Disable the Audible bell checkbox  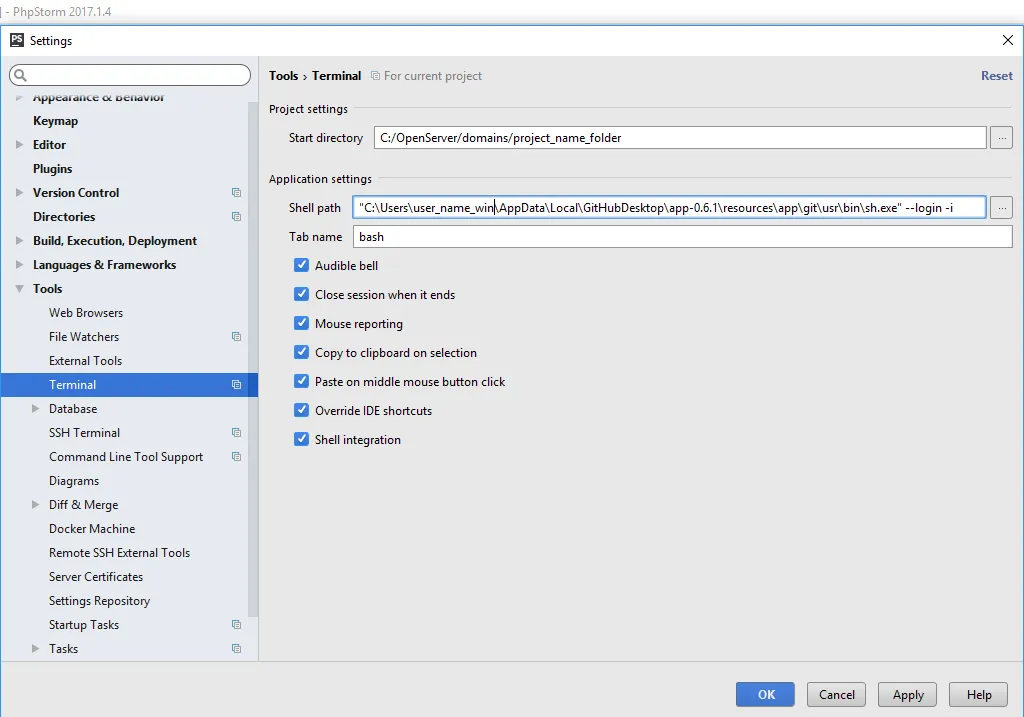click(x=301, y=265)
